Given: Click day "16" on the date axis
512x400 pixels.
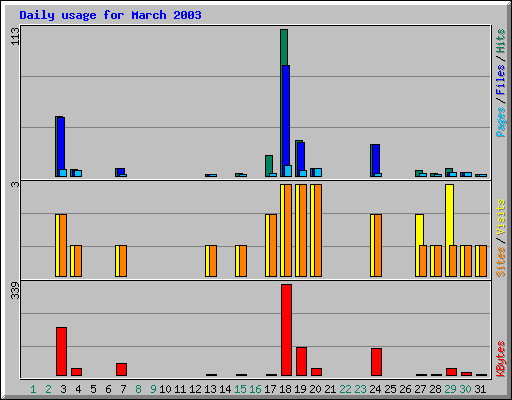Looking at the screenshot, I should (x=255, y=389).
